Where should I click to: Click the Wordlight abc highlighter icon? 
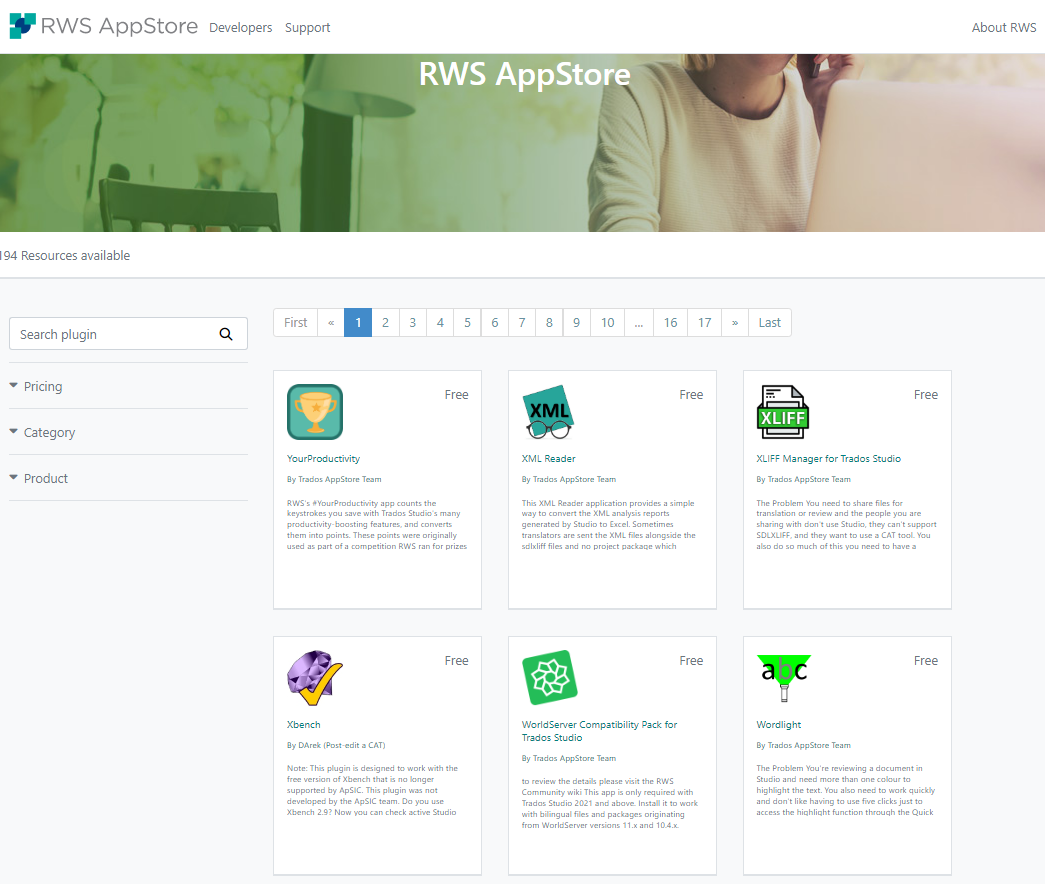pyautogui.click(x=783, y=677)
